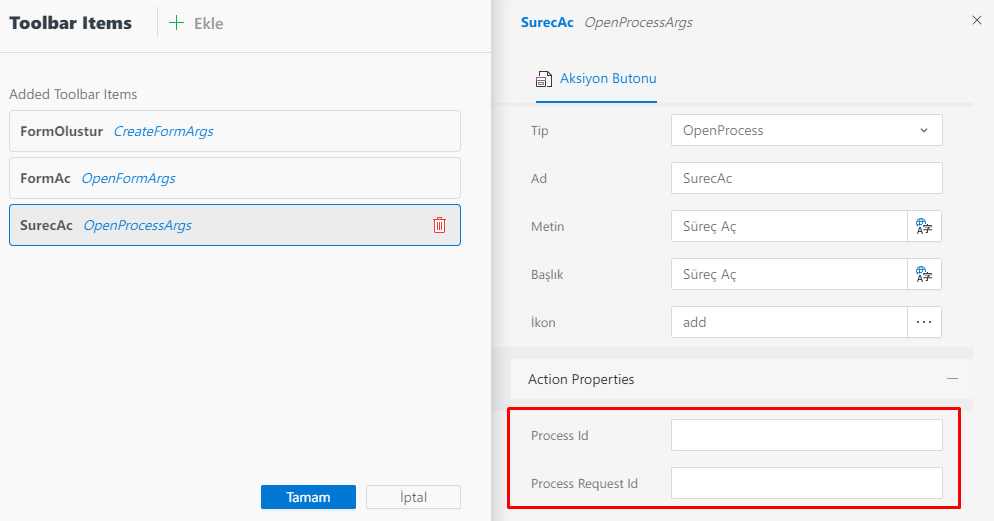Select the FormAc toolbar item
This screenshot has width=994, height=521.
pyautogui.click(x=234, y=178)
